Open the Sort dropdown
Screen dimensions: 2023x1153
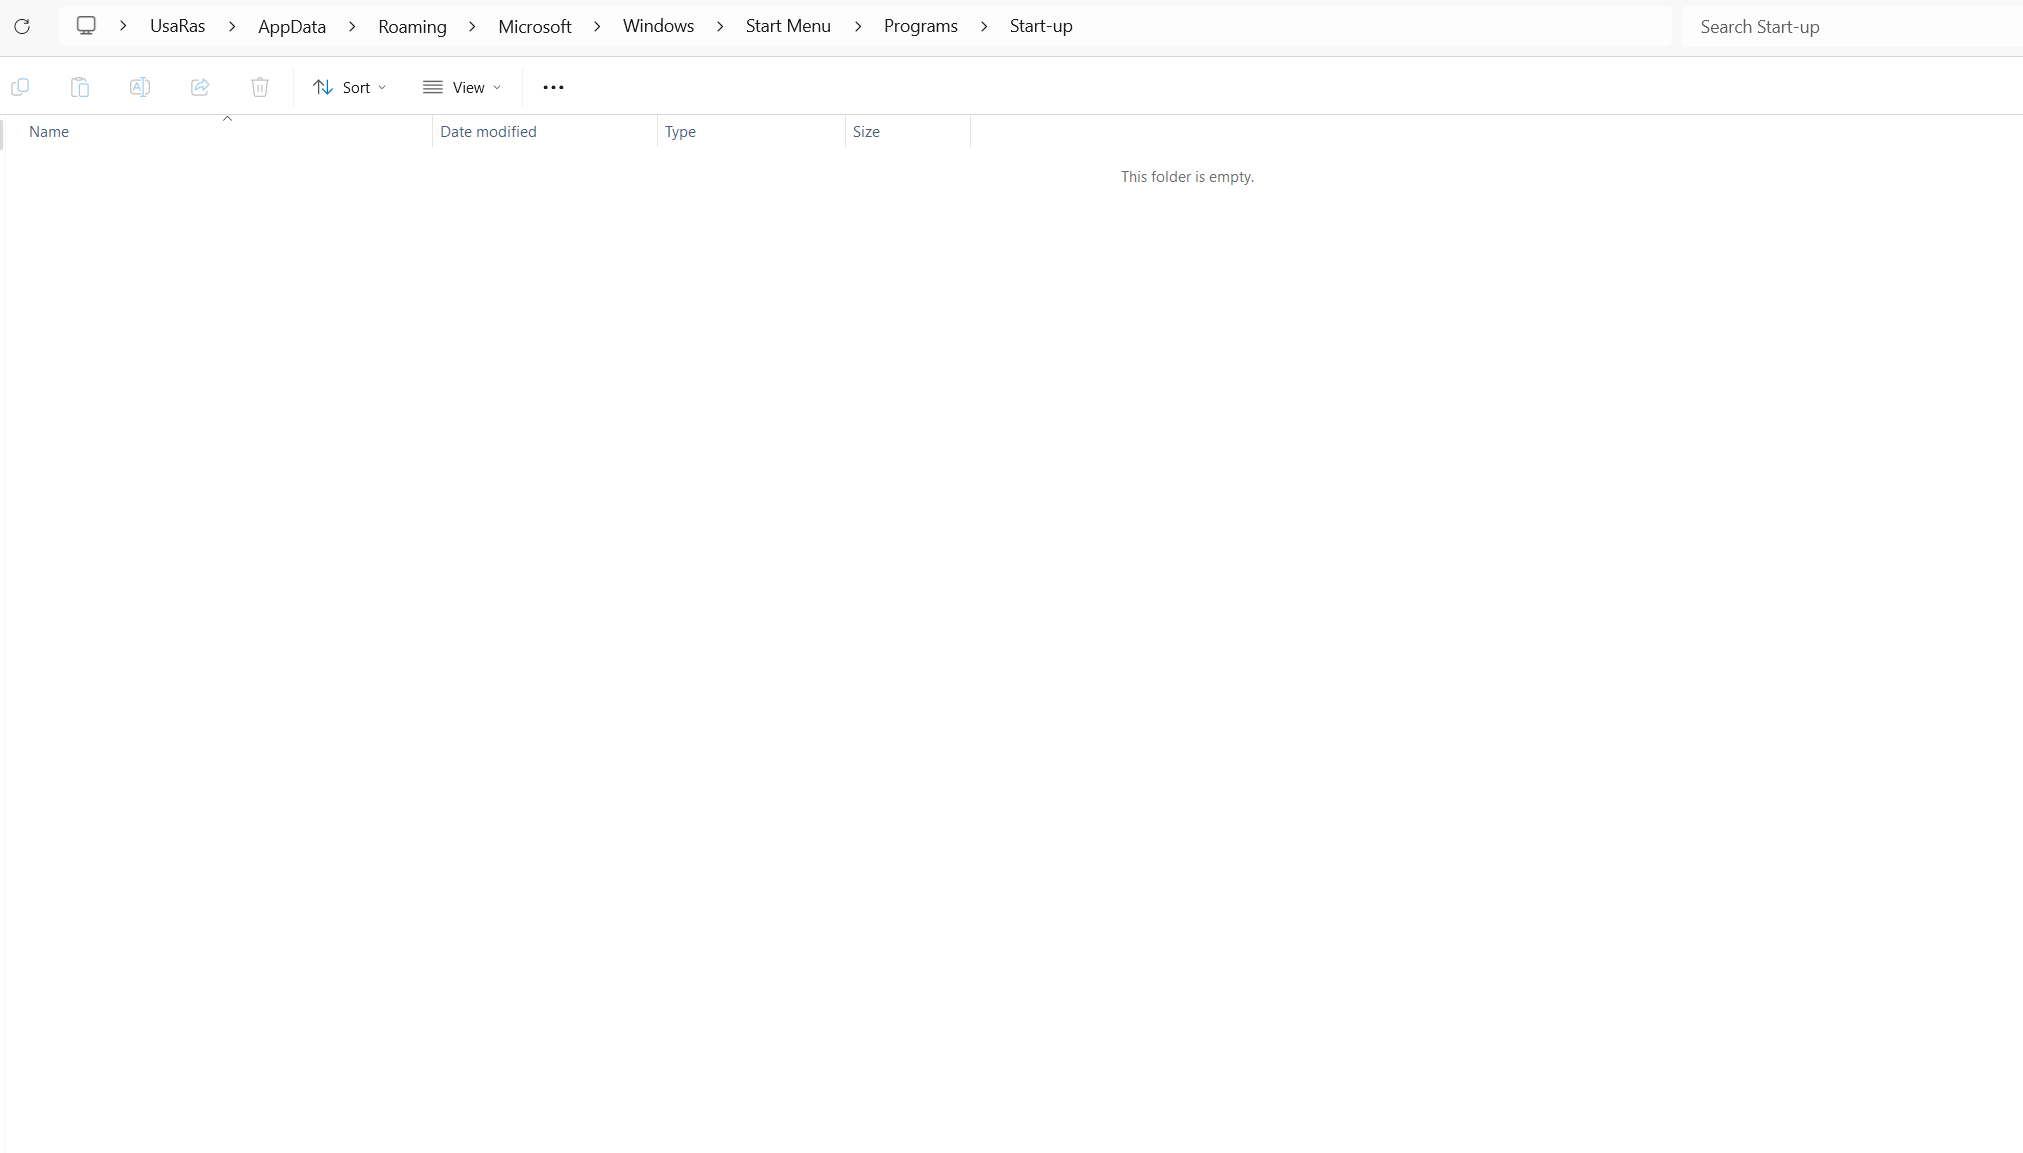[x=349, y=88]
